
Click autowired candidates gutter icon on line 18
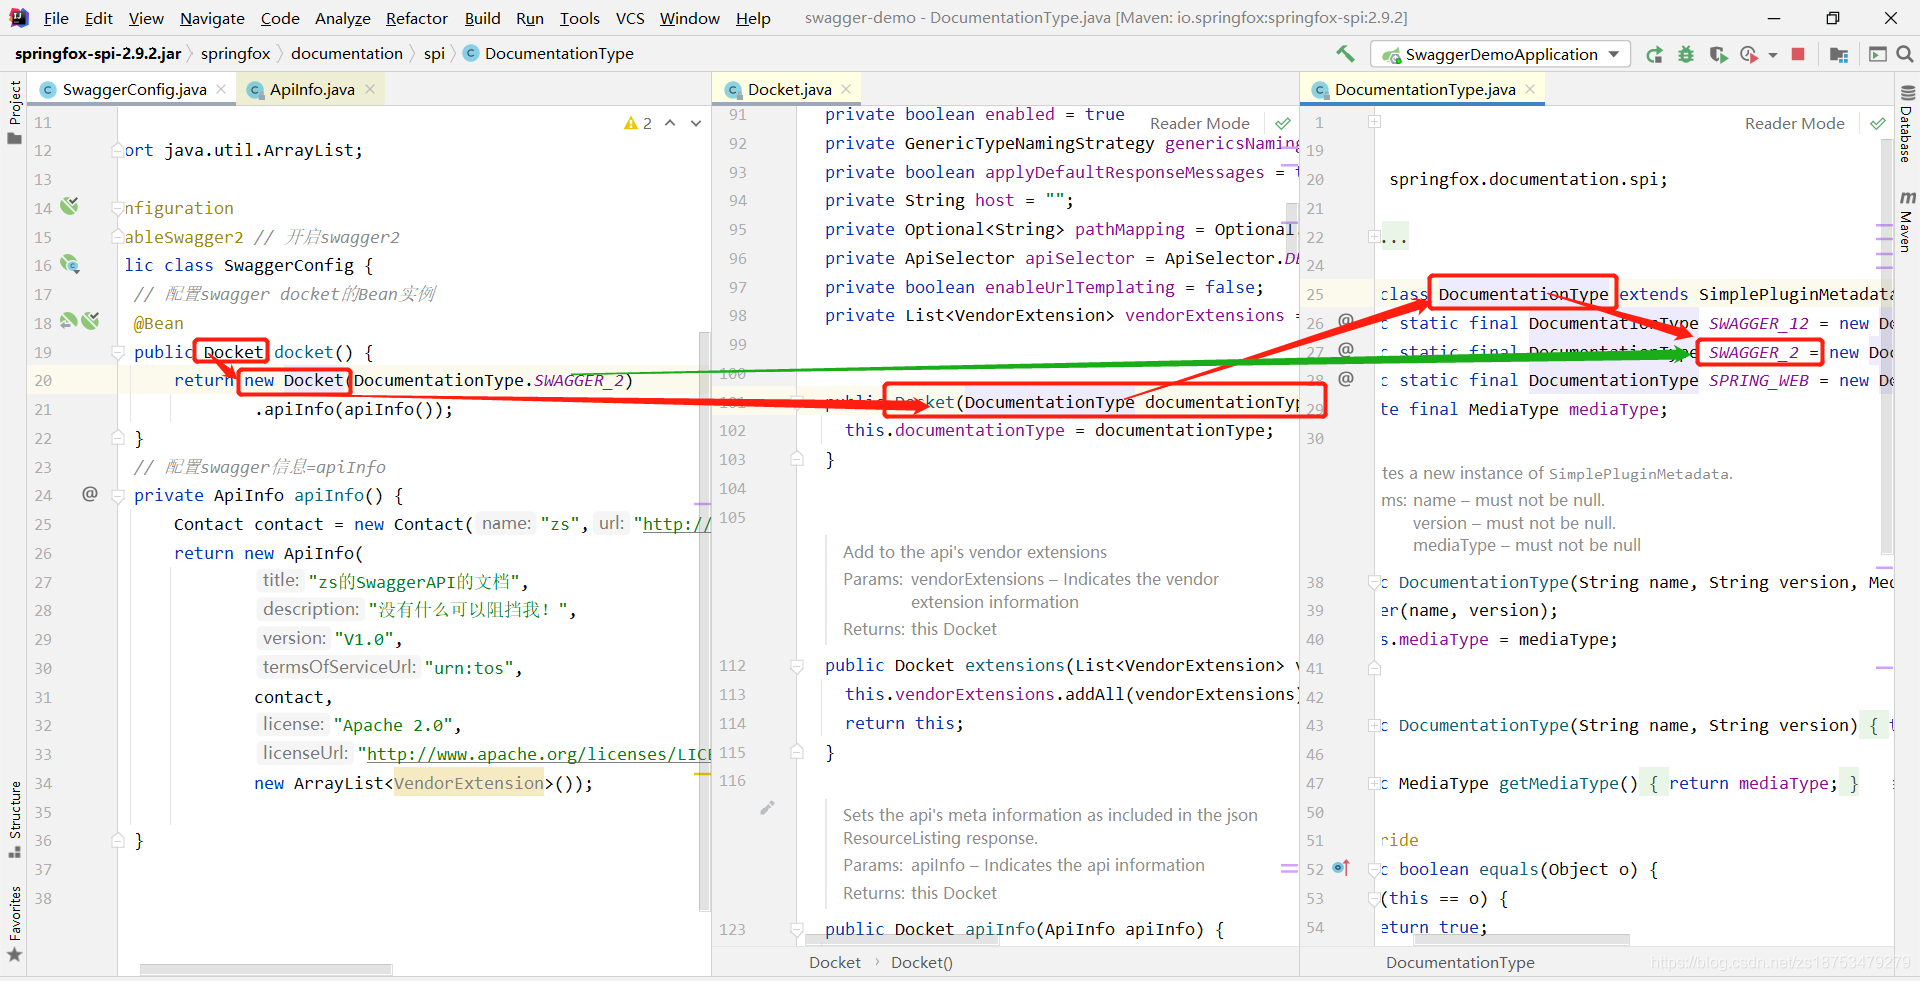click(68, 321)
